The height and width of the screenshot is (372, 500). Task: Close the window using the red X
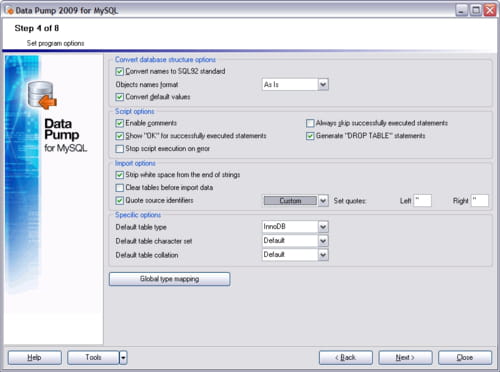tap(490, 10)
